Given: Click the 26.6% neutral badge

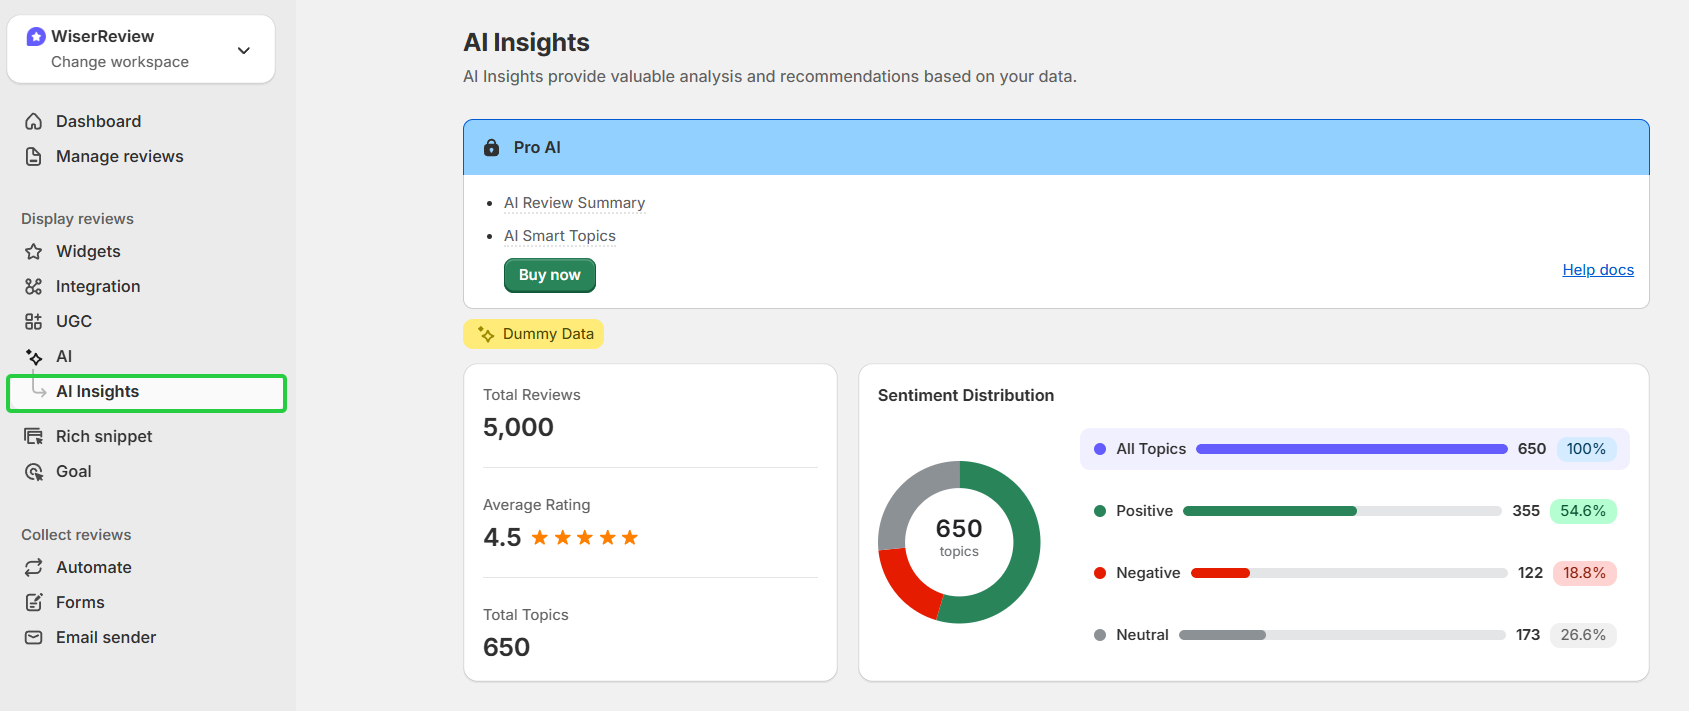Looking at the screenshot, I should click(x=1583, y=635).
